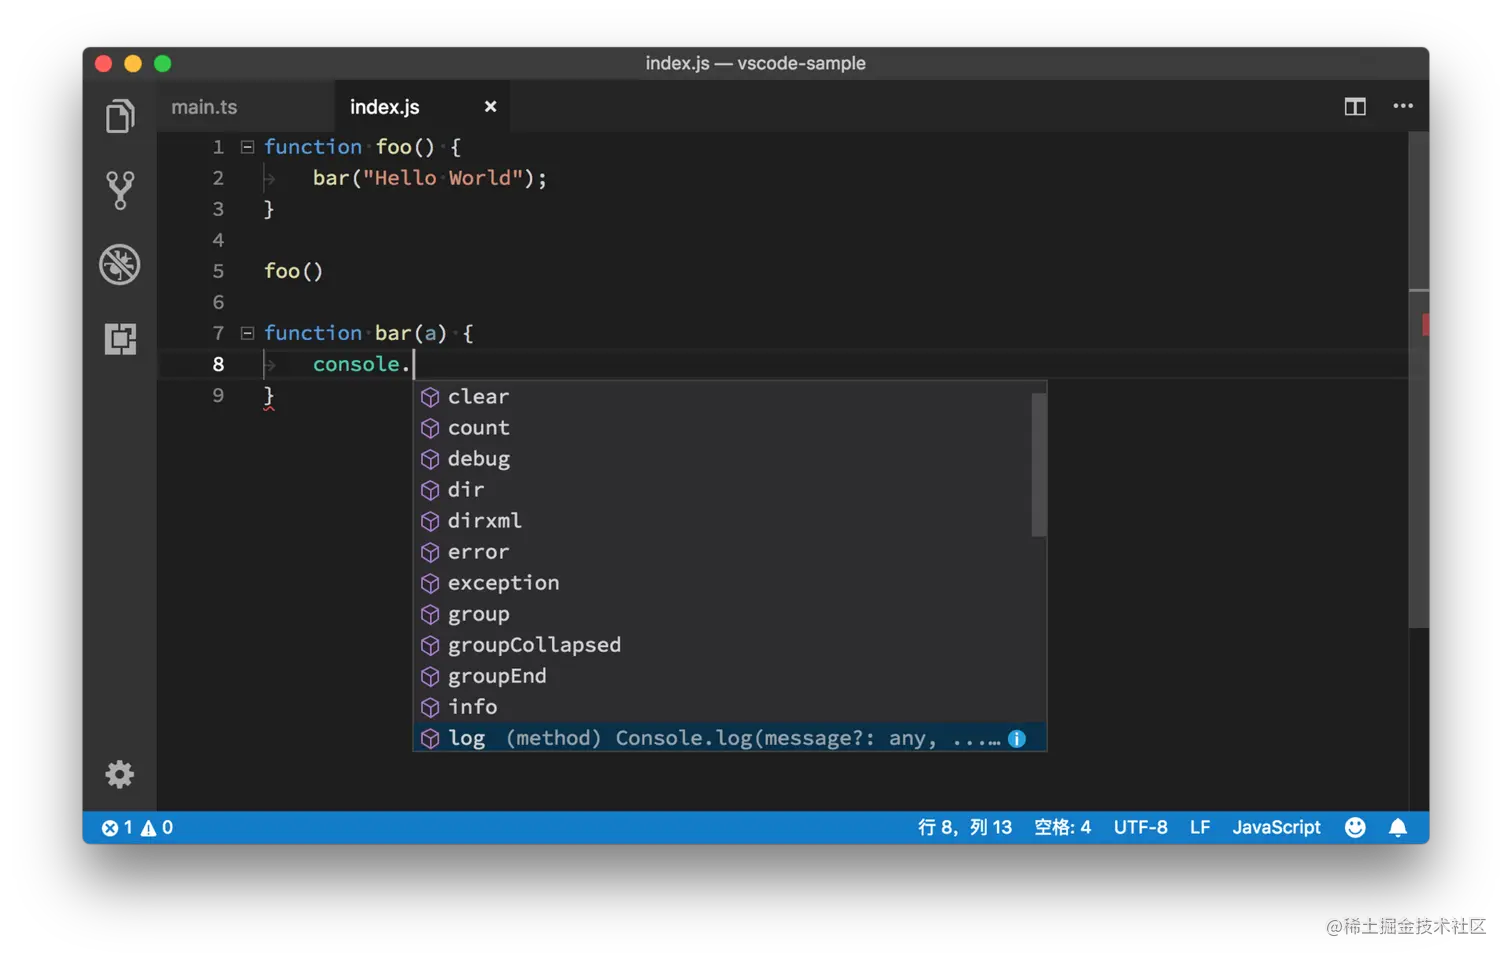The image size is (1512, 962).
Task: Click the bar(a) function name
Action: 393,333
